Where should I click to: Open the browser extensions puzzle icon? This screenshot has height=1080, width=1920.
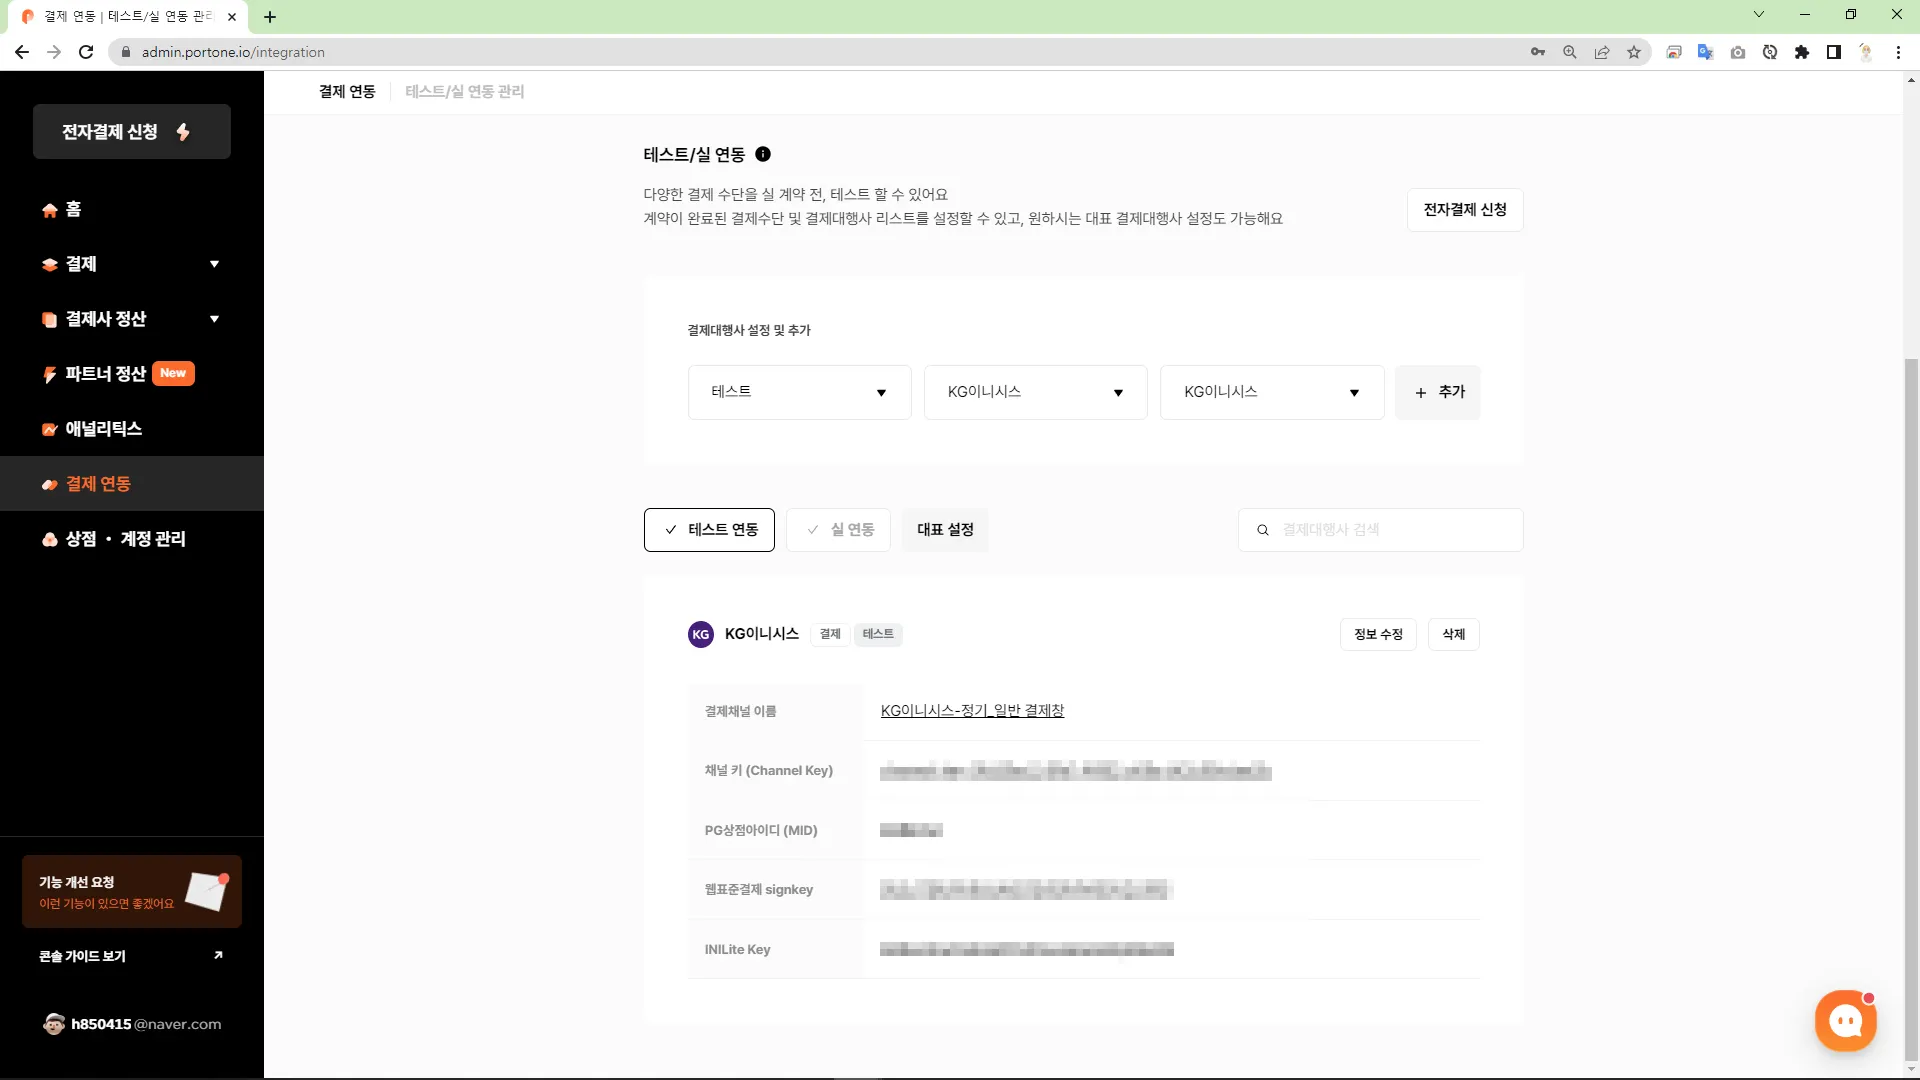1802,52
